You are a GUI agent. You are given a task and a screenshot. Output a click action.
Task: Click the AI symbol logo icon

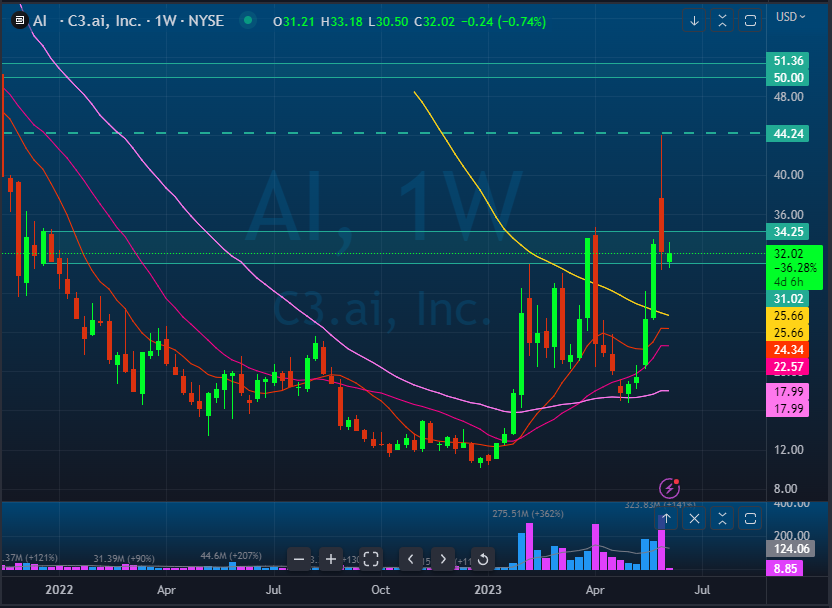[20, 21]
